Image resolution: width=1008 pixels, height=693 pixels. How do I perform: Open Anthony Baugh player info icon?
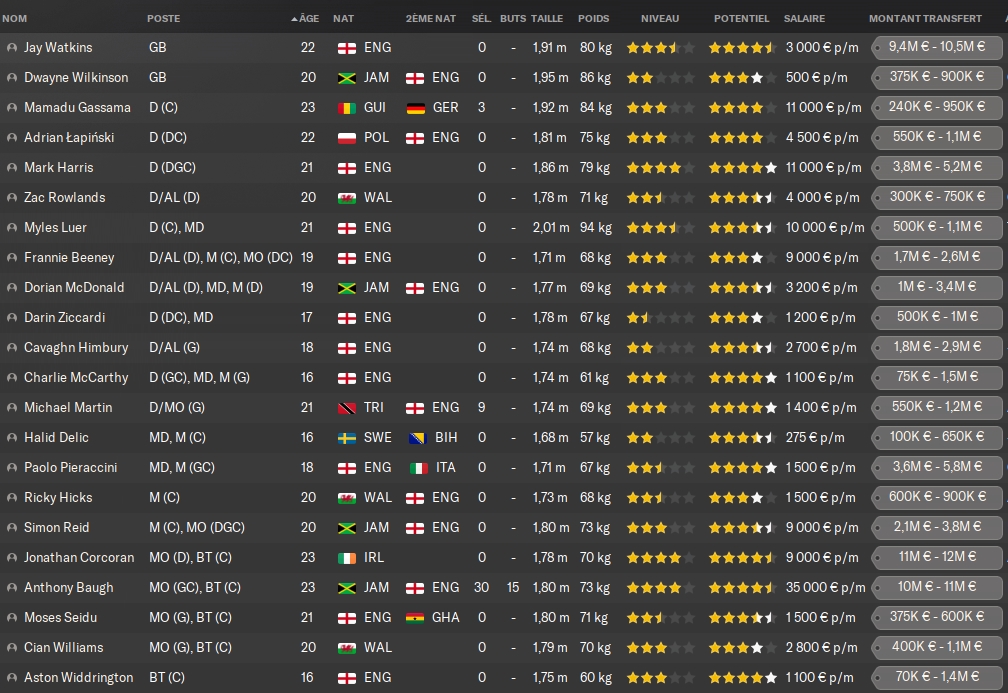[12, 588]
